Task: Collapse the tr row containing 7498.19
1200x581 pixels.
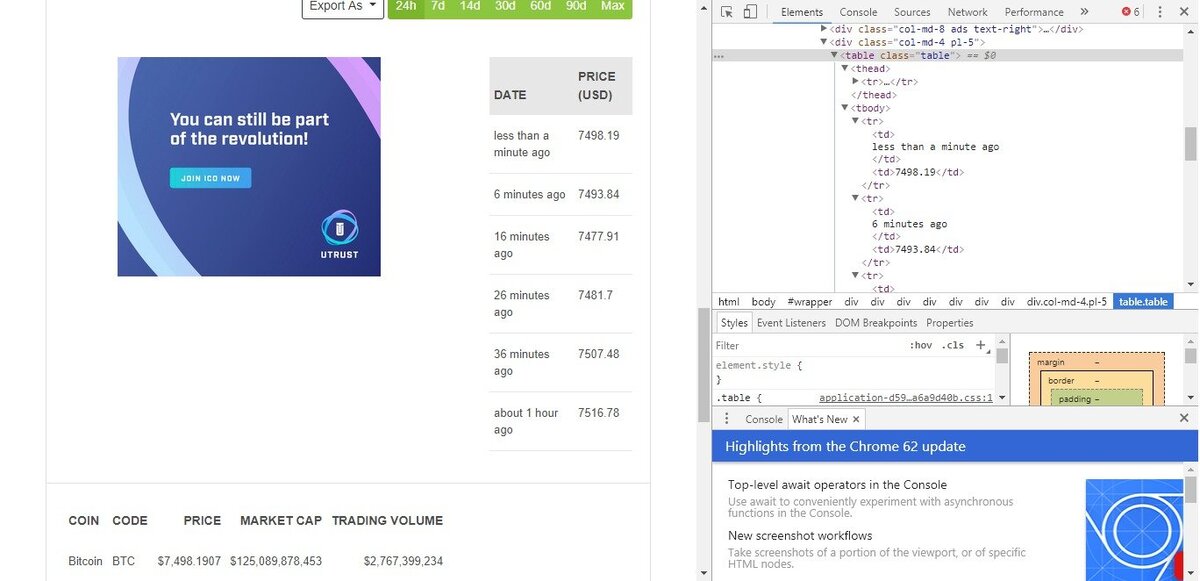Action: tap(856, 120)
